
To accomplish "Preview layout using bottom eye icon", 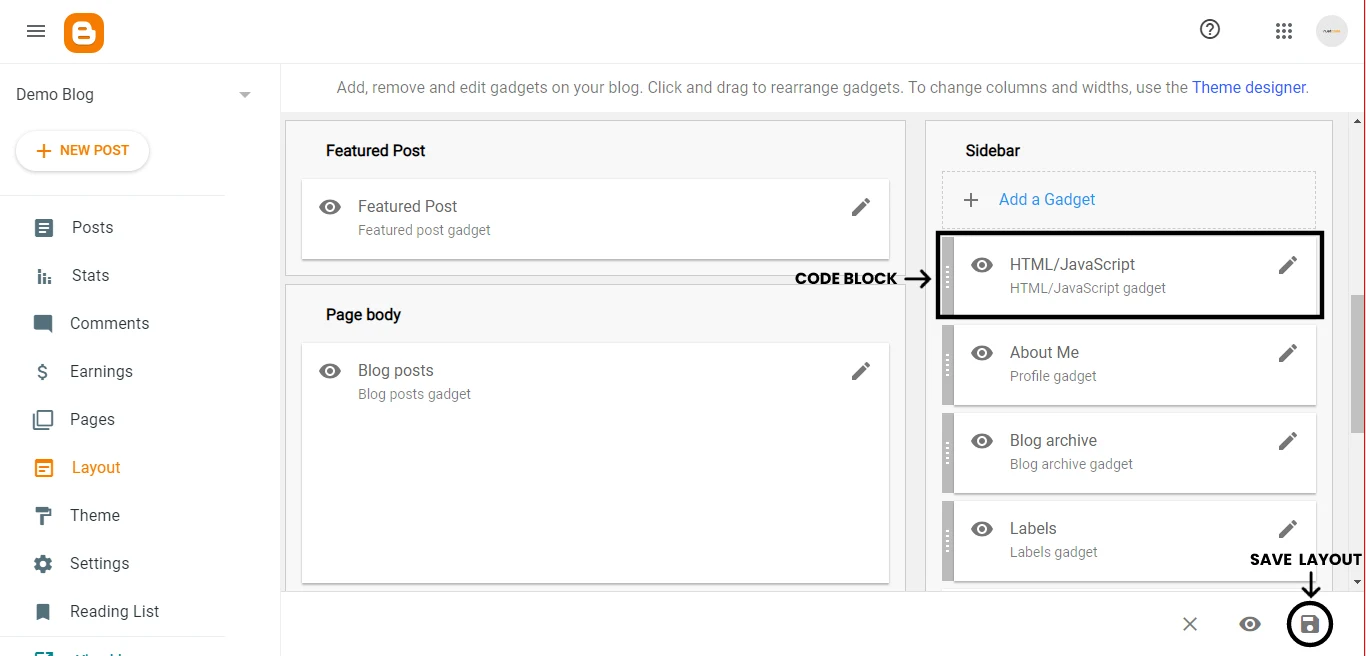I will (1250, 624).
